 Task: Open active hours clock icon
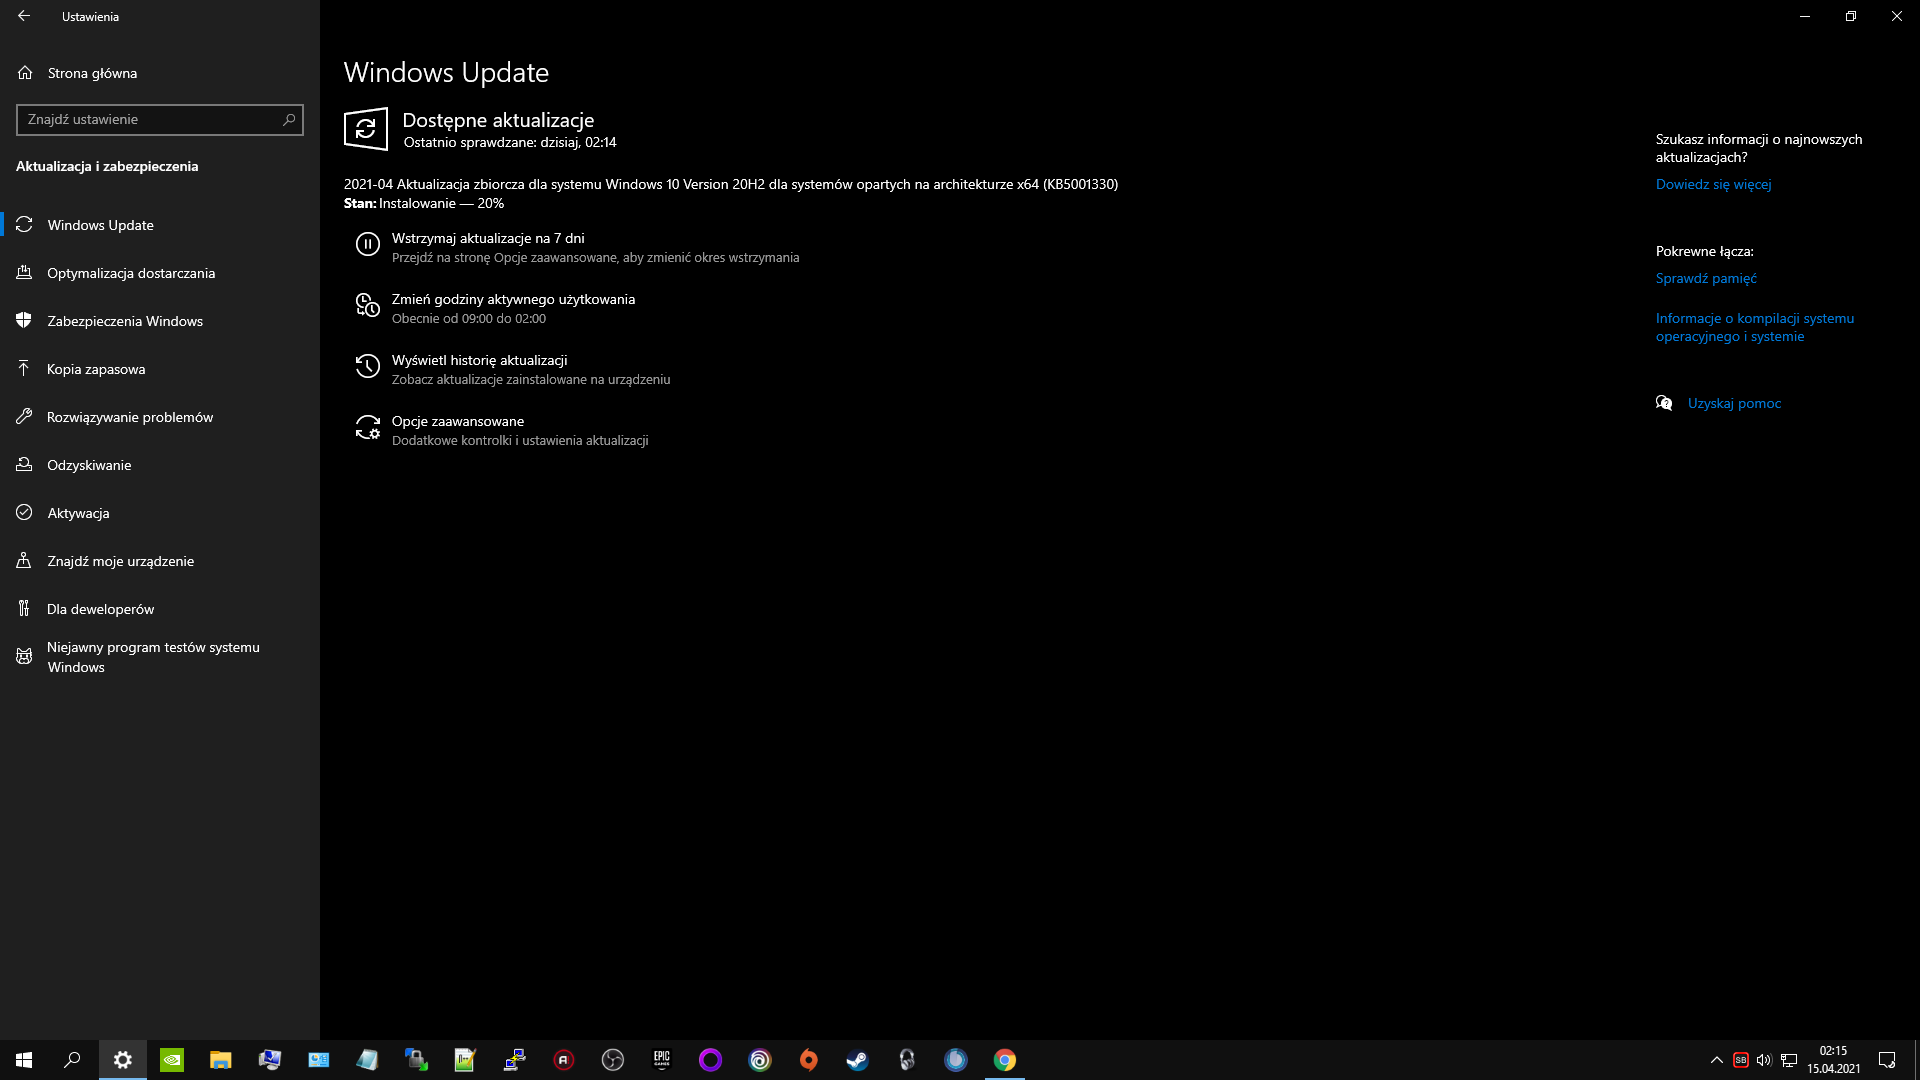[x=367, y=305]
